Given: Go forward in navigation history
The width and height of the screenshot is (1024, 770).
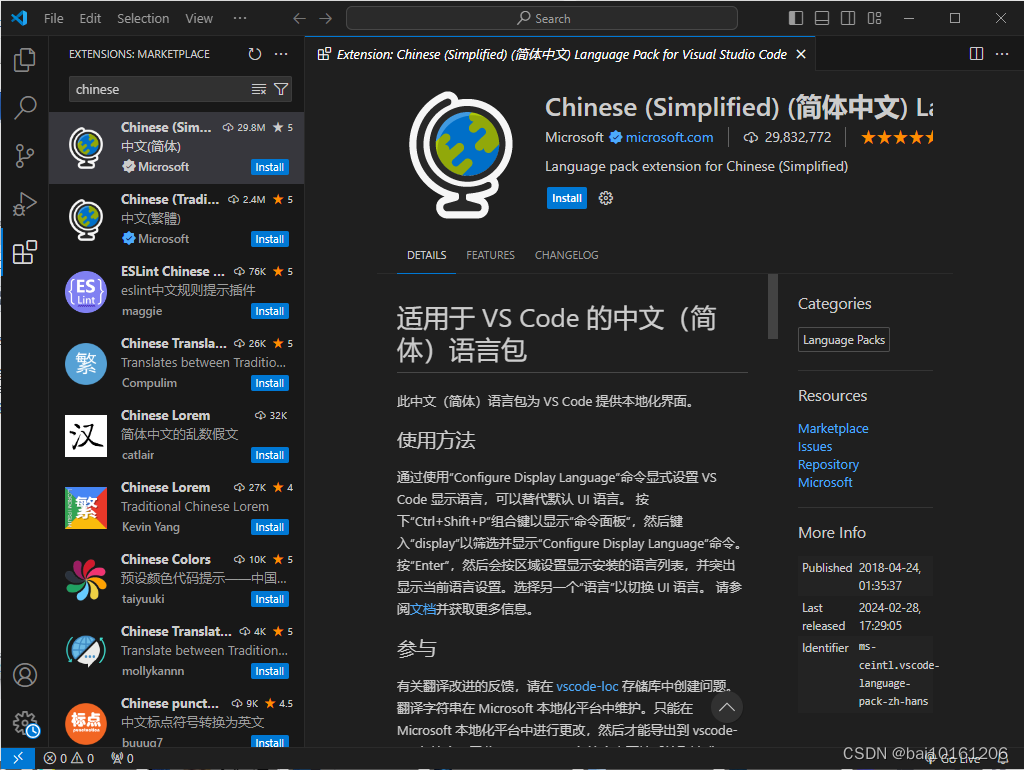Looking at the screenshot, I should tap(325, 18).
